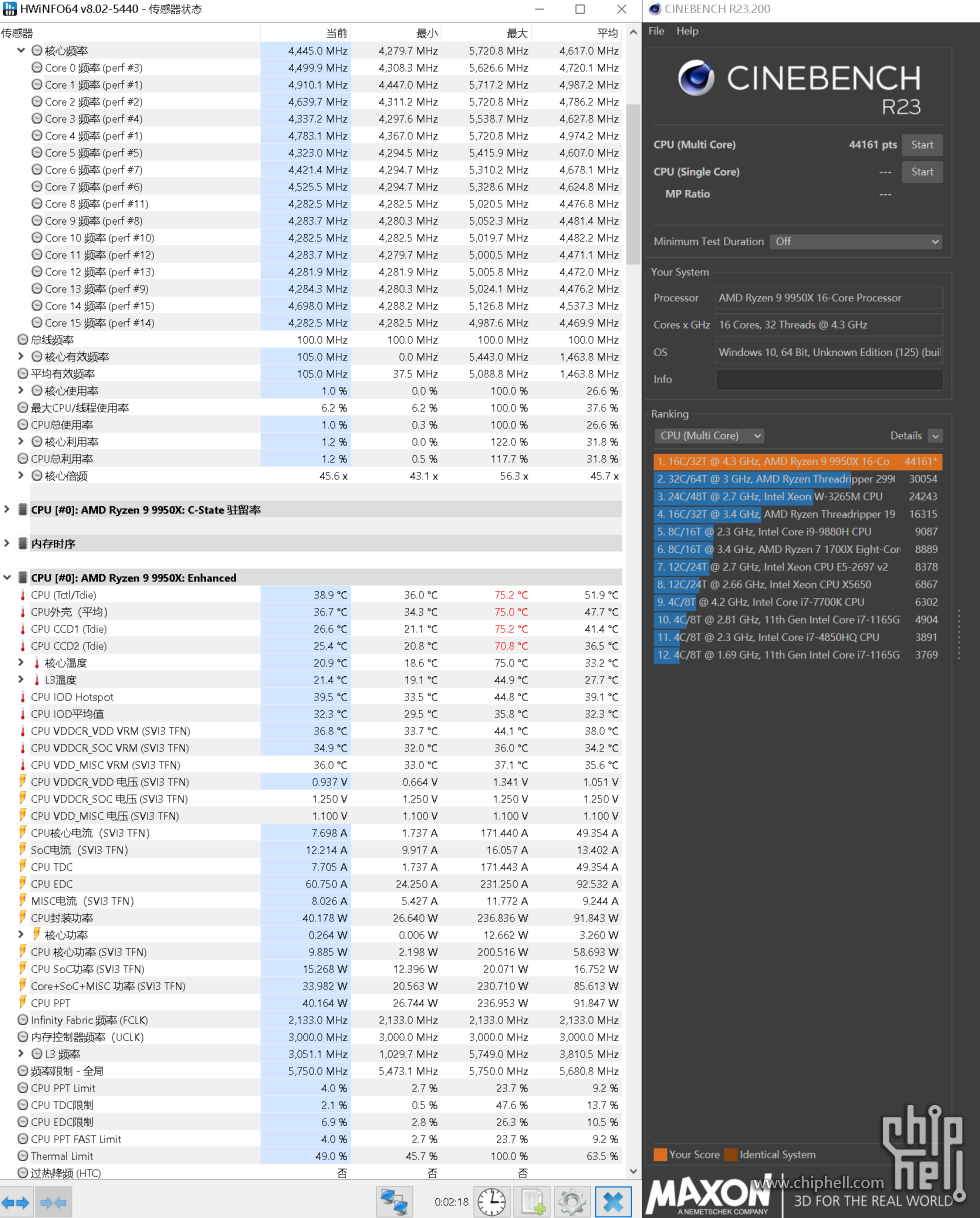Image resolution: width=980 pixels, height=1218 pixels.
Task: Open sensor settings gear icon
Action: click(572, 1201)
